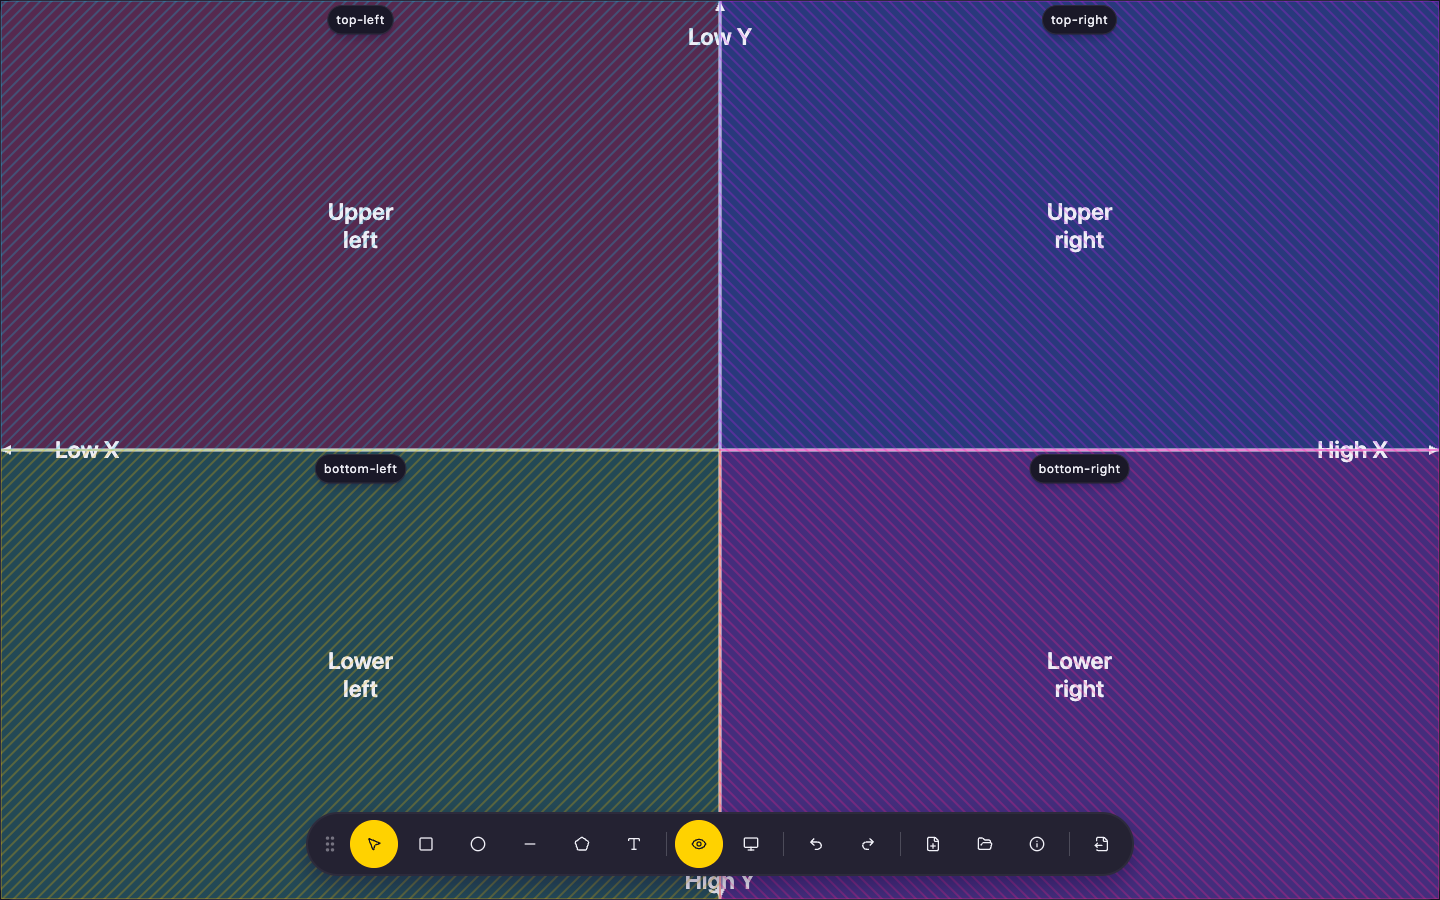Redo the last undone action
This screenshot has height=900, width=1440.
pyautogui.click(x=868, y=844)
